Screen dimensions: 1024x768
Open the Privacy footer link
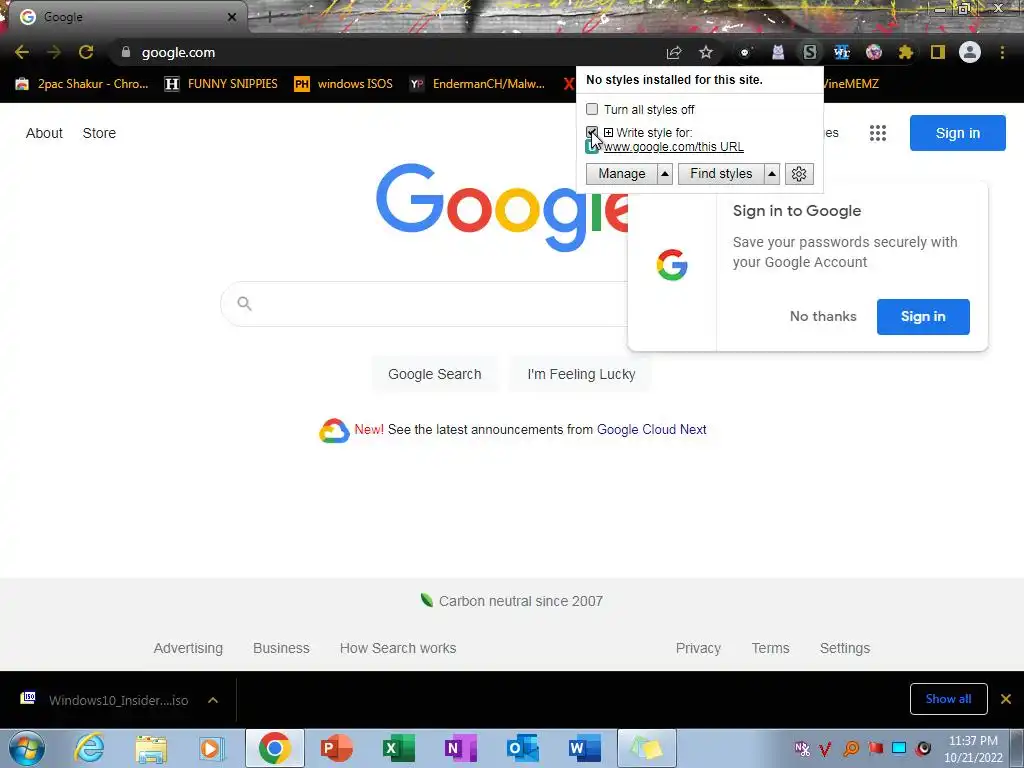point(698,648)
